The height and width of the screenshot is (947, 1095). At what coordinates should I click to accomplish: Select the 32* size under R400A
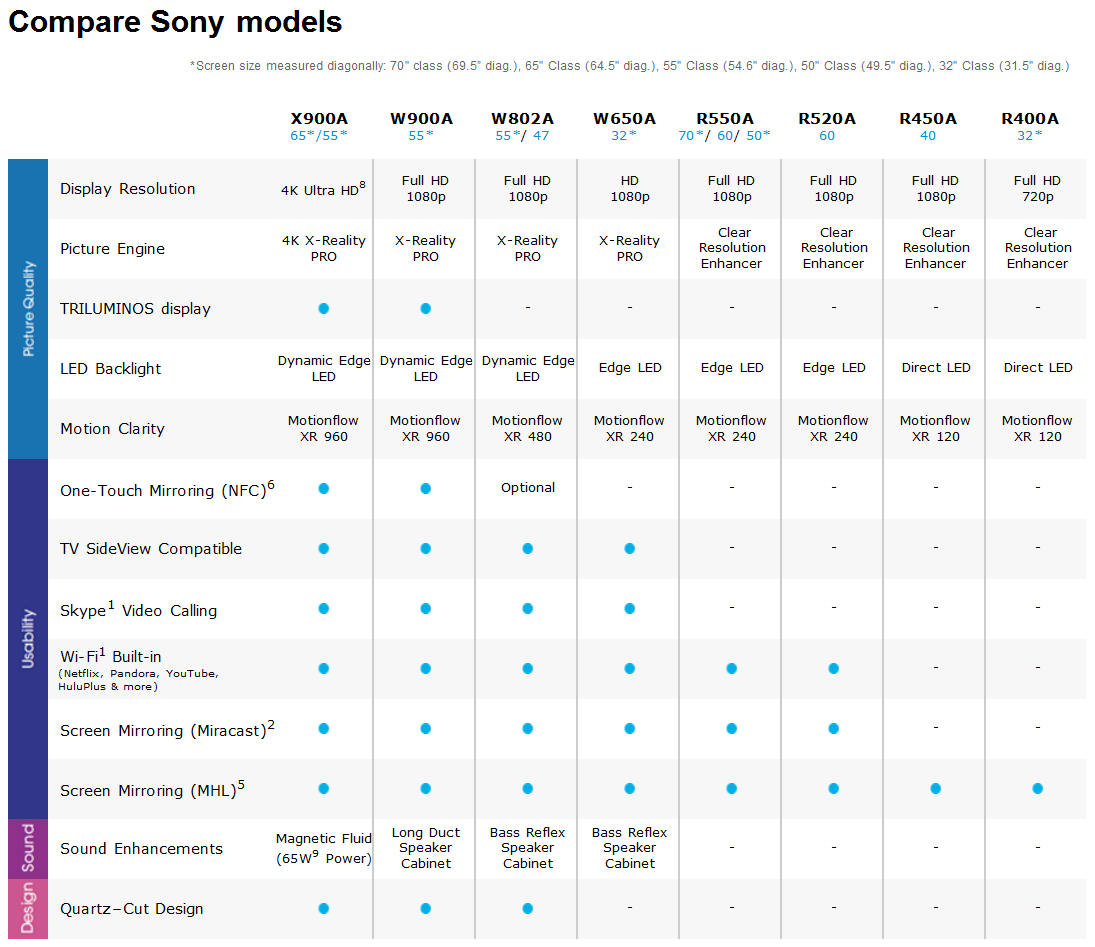(x=1030, y=135)
